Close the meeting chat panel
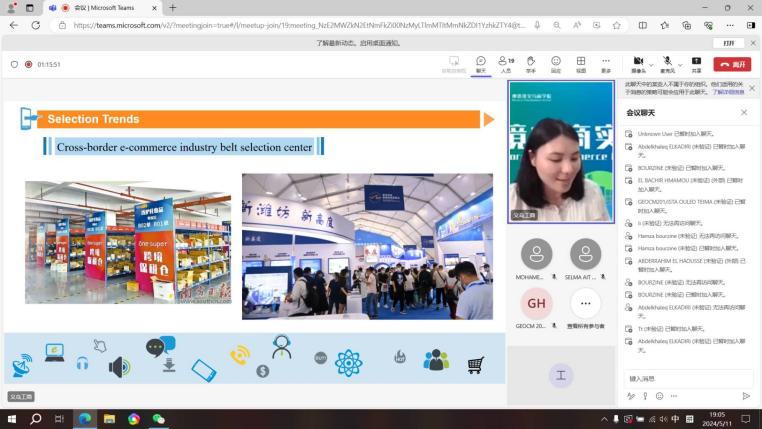 click(744, 113)
